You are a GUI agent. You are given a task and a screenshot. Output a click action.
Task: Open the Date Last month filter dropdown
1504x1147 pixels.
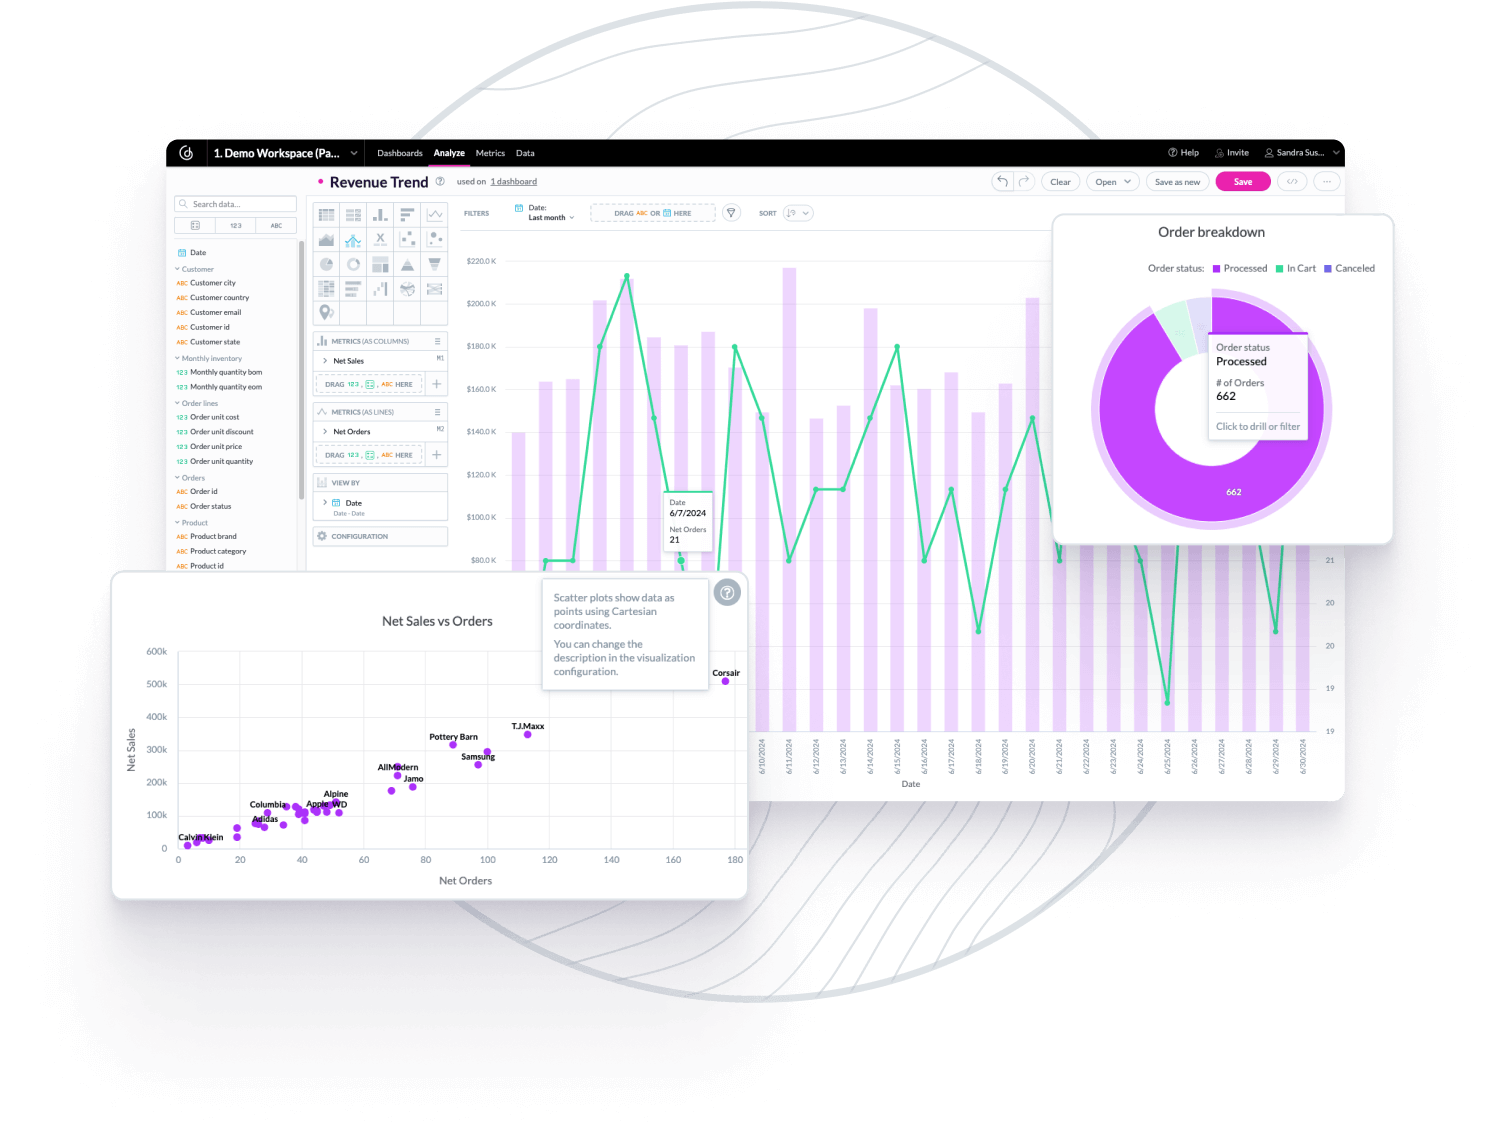(545, 213)
